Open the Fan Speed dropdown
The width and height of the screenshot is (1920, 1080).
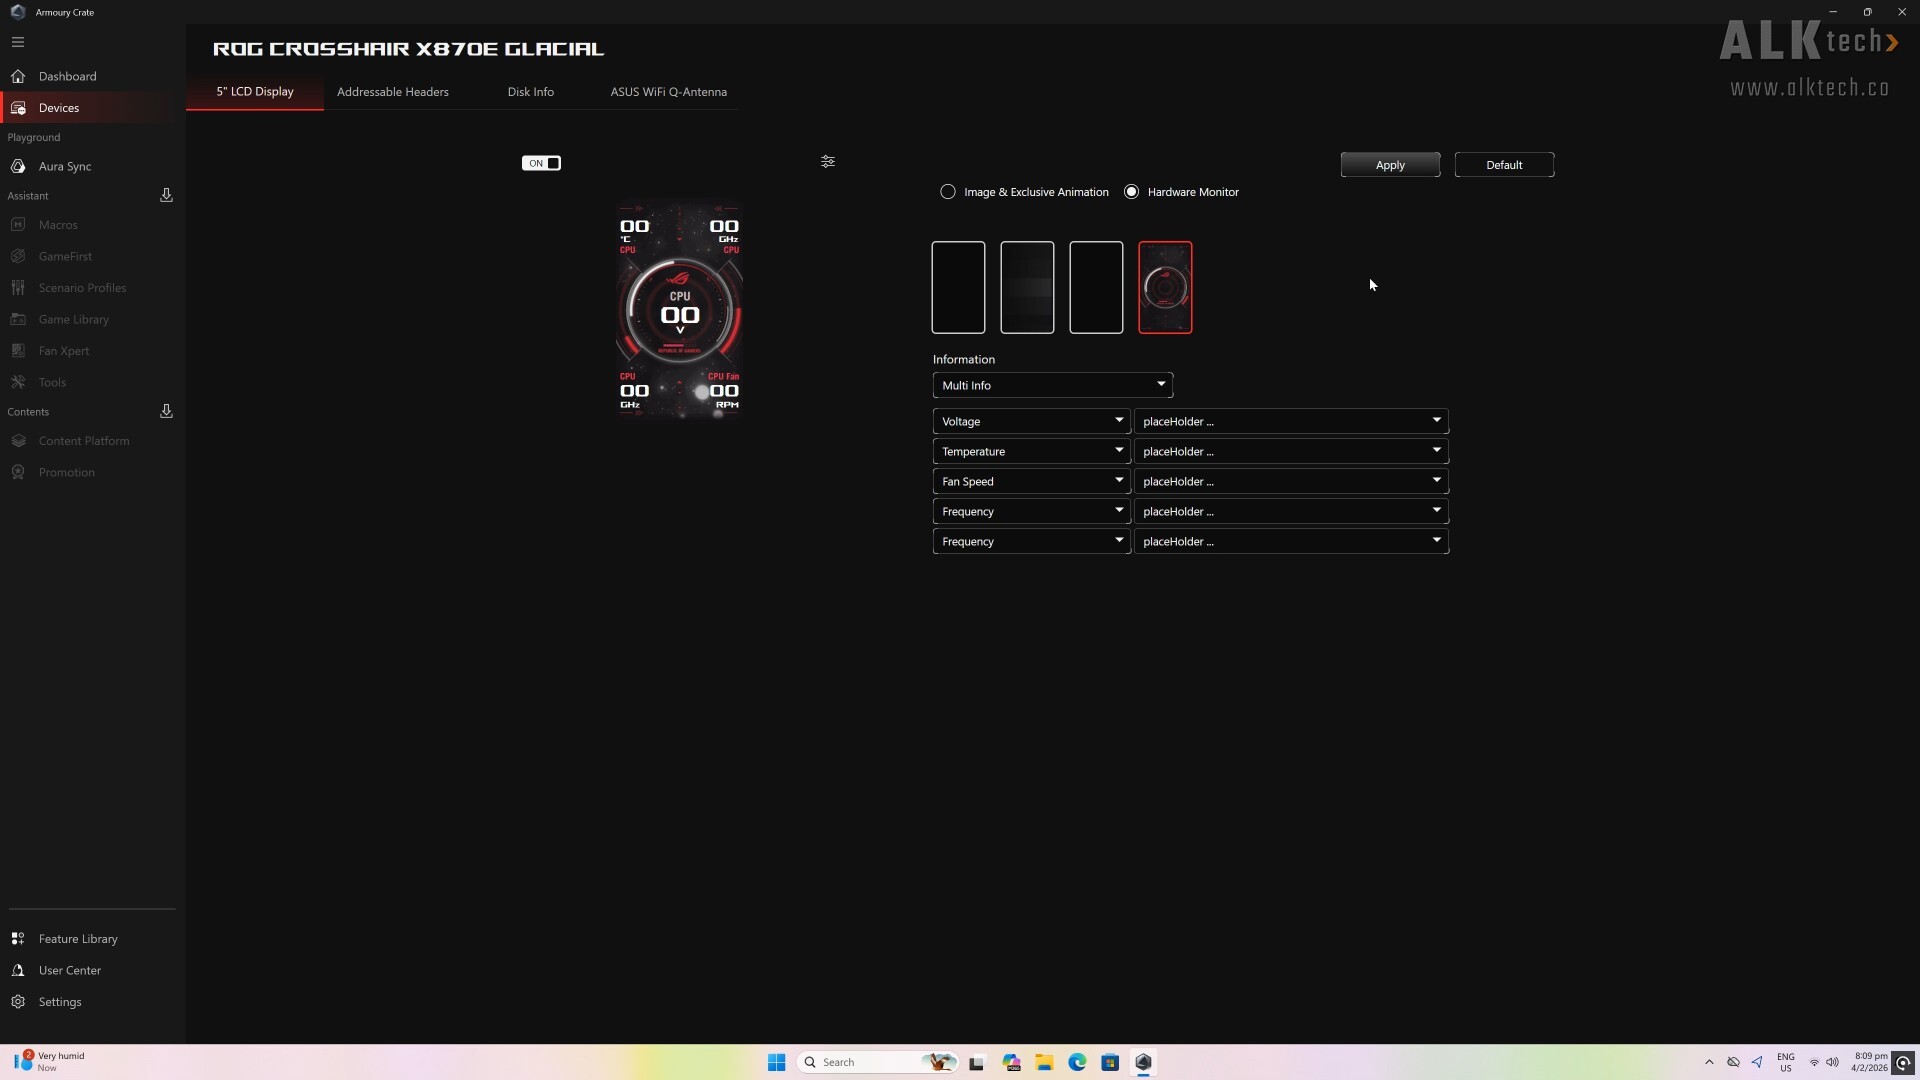[1031, 481]
